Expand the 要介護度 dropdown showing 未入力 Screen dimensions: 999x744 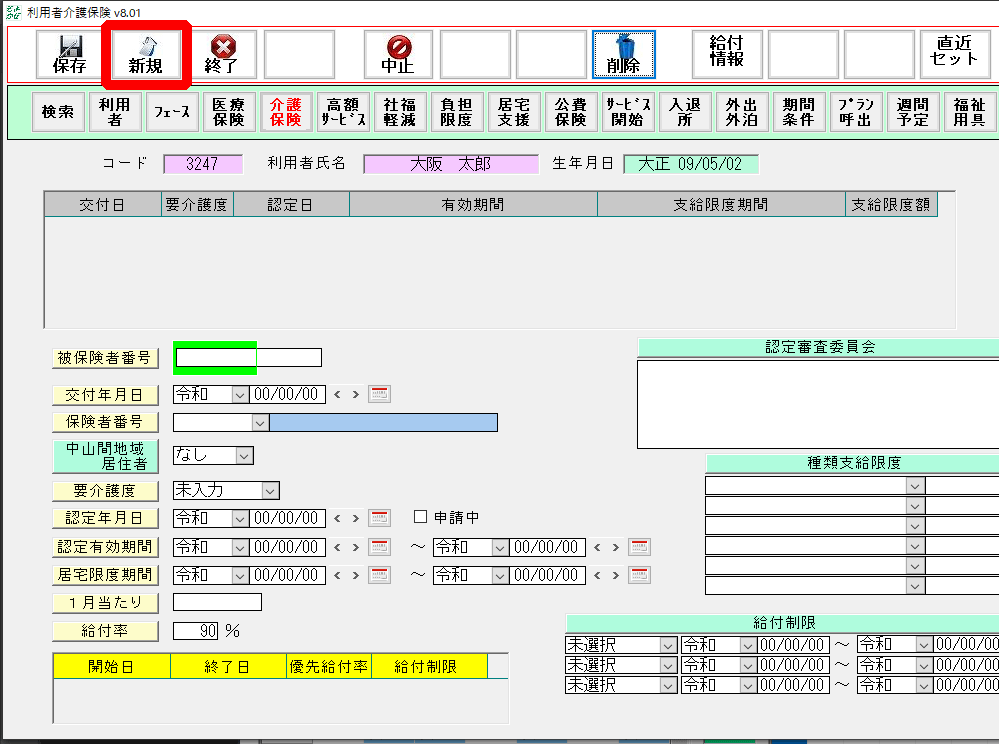[x=269, y=490]
